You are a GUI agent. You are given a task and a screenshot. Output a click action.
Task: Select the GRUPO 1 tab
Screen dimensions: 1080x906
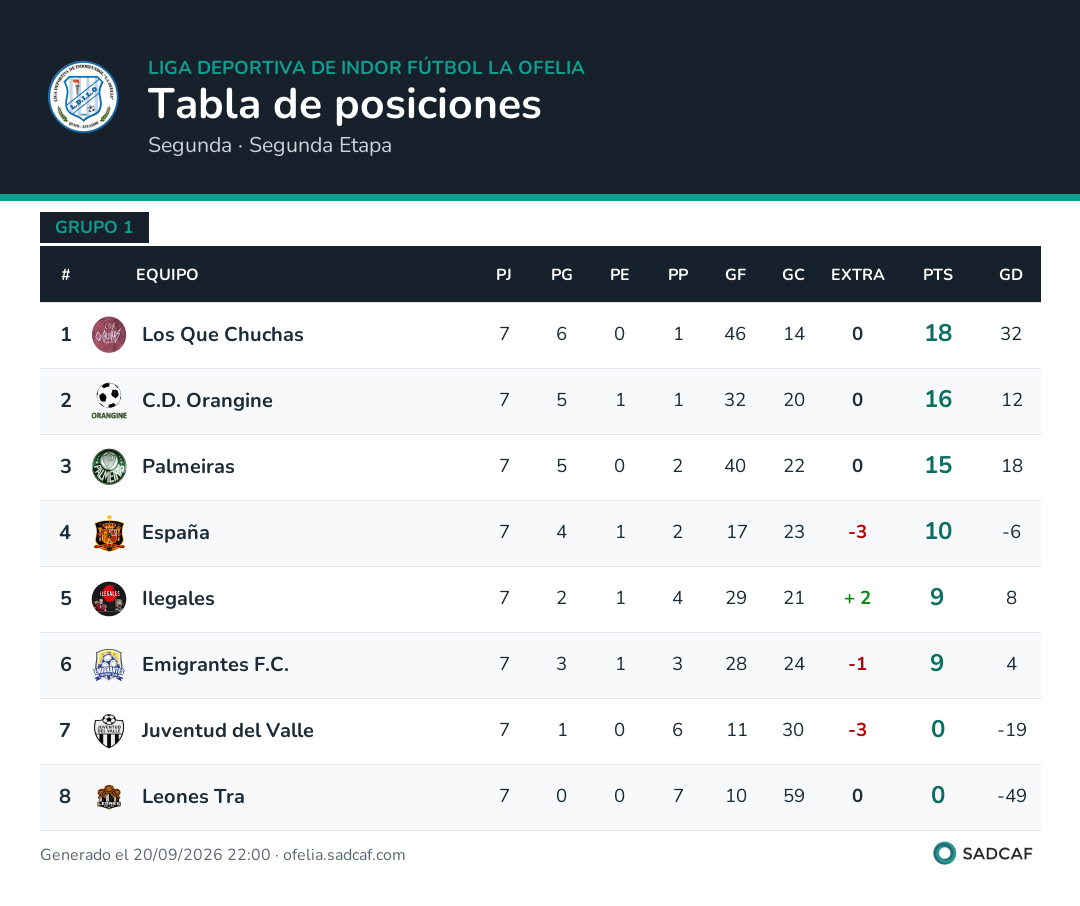[x=94, y=227]
